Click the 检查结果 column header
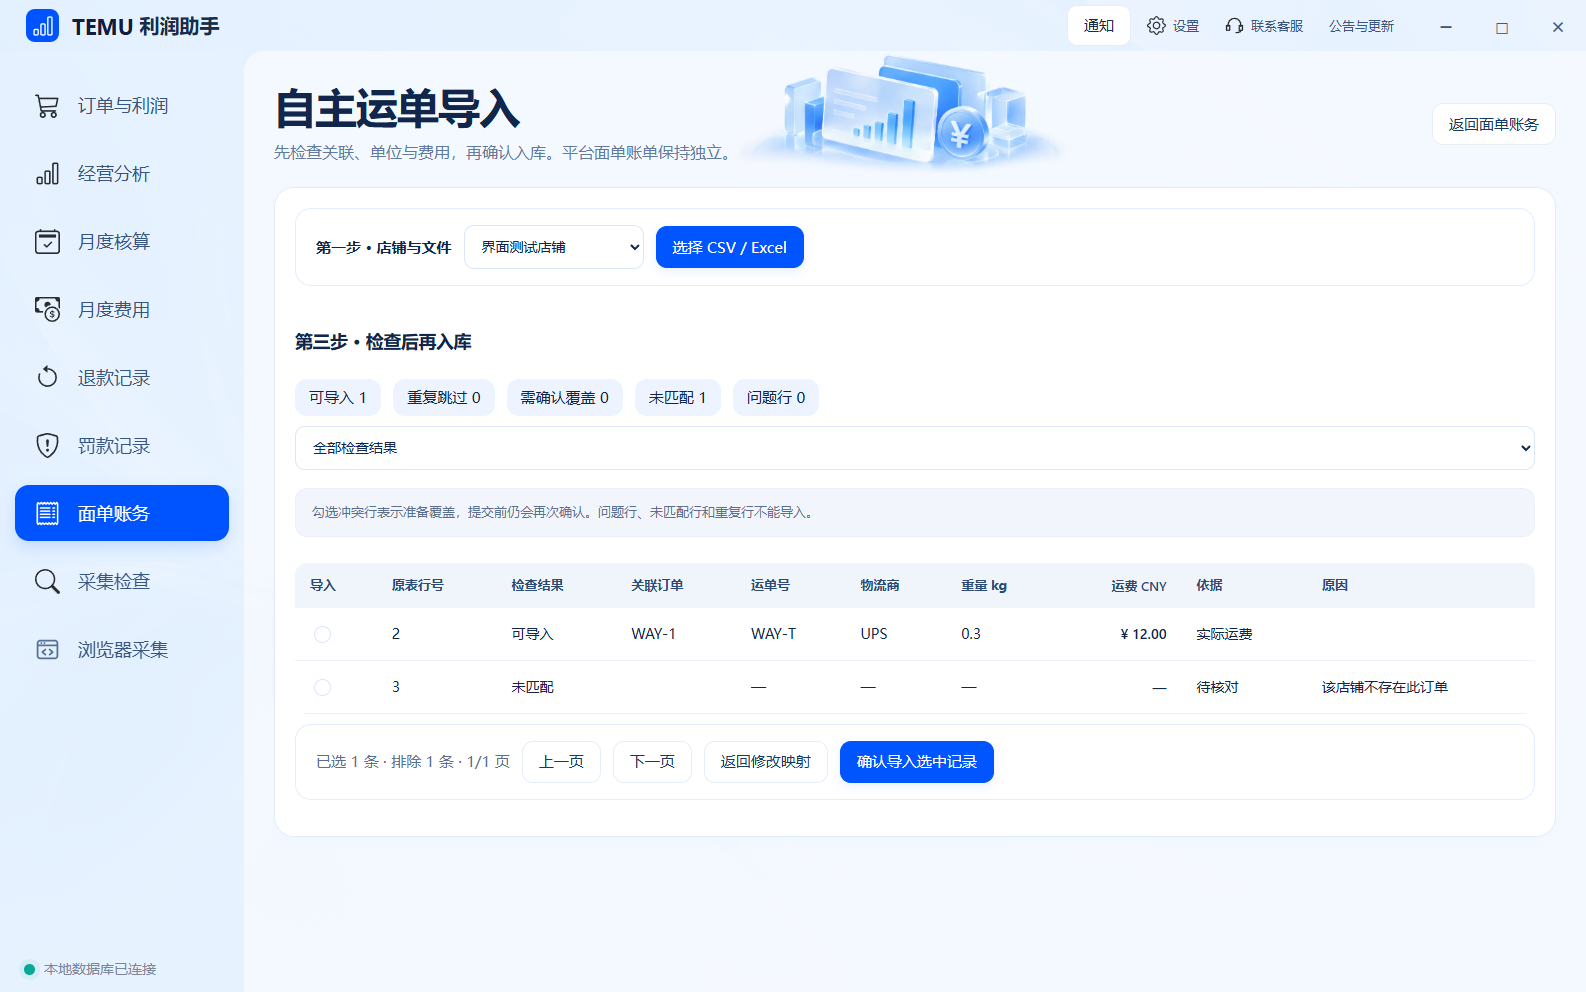Screen dimensions: 1586x992 point(538,586)
